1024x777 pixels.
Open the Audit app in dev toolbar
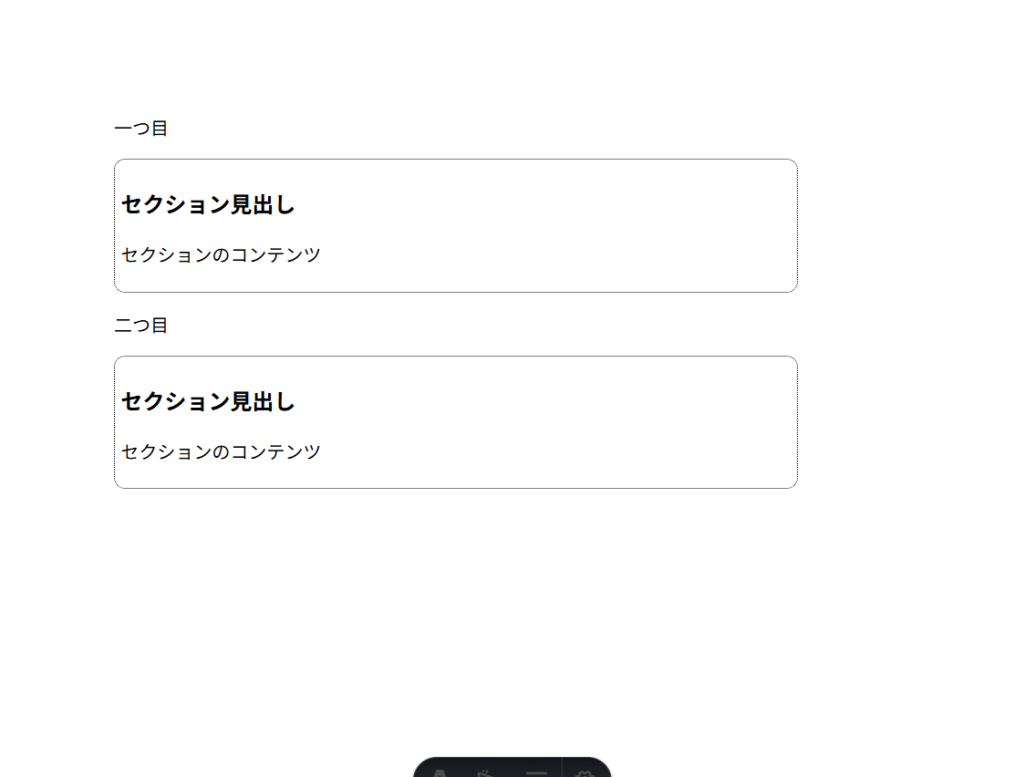pos(536,772)
